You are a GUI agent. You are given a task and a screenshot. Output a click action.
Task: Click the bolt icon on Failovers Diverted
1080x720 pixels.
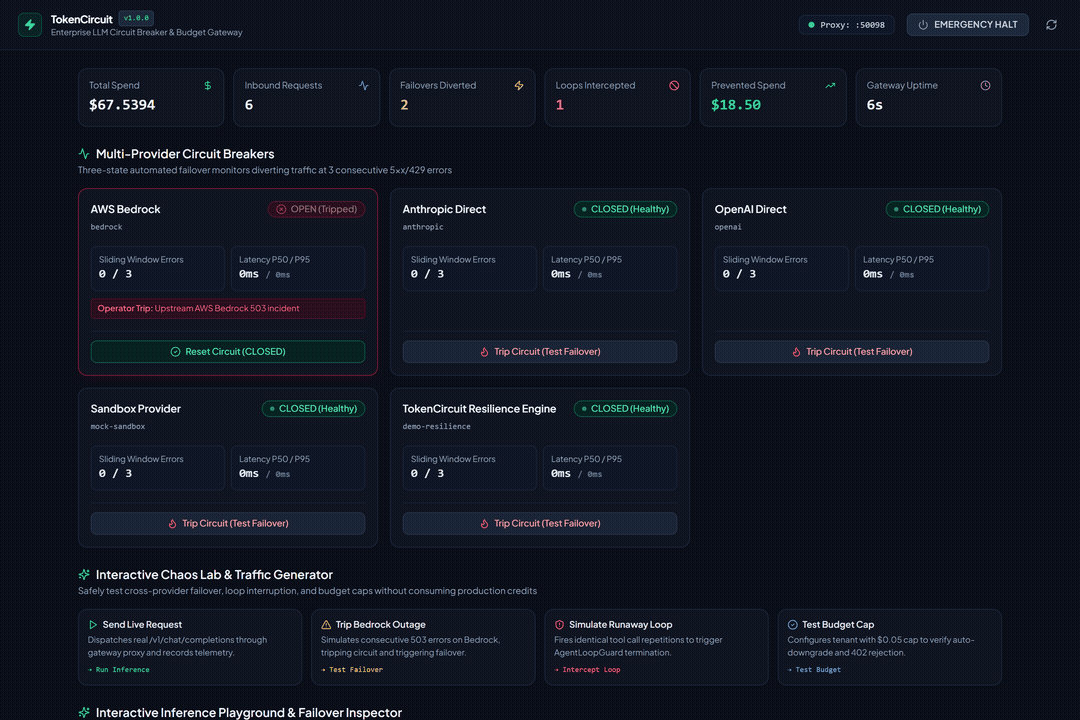[x=519, y=85]
